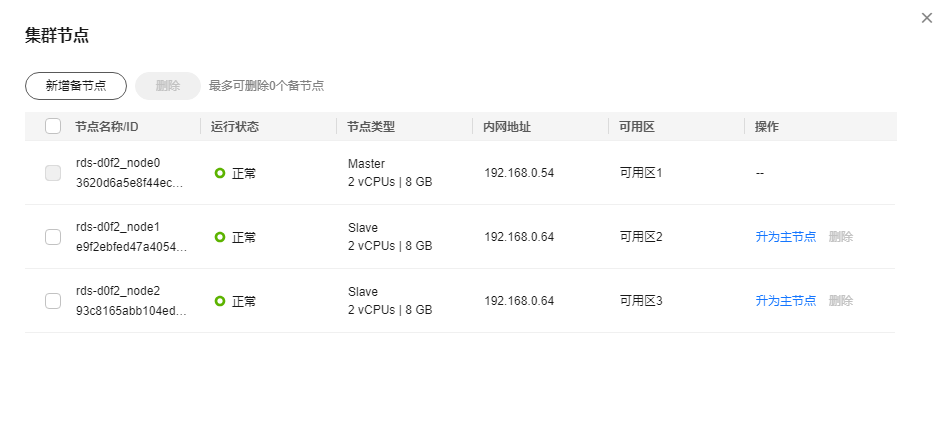Screen dimensions: 944x435
Task: Click the 节点名称/ID column header
Action: tap(106, 127)
